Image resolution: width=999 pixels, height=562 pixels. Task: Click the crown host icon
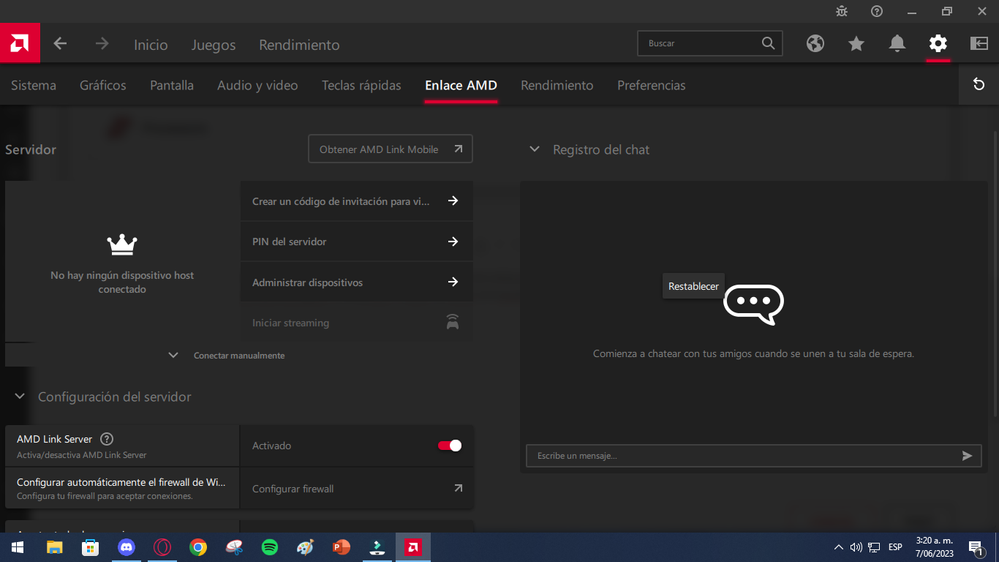[x=122, y=244]
